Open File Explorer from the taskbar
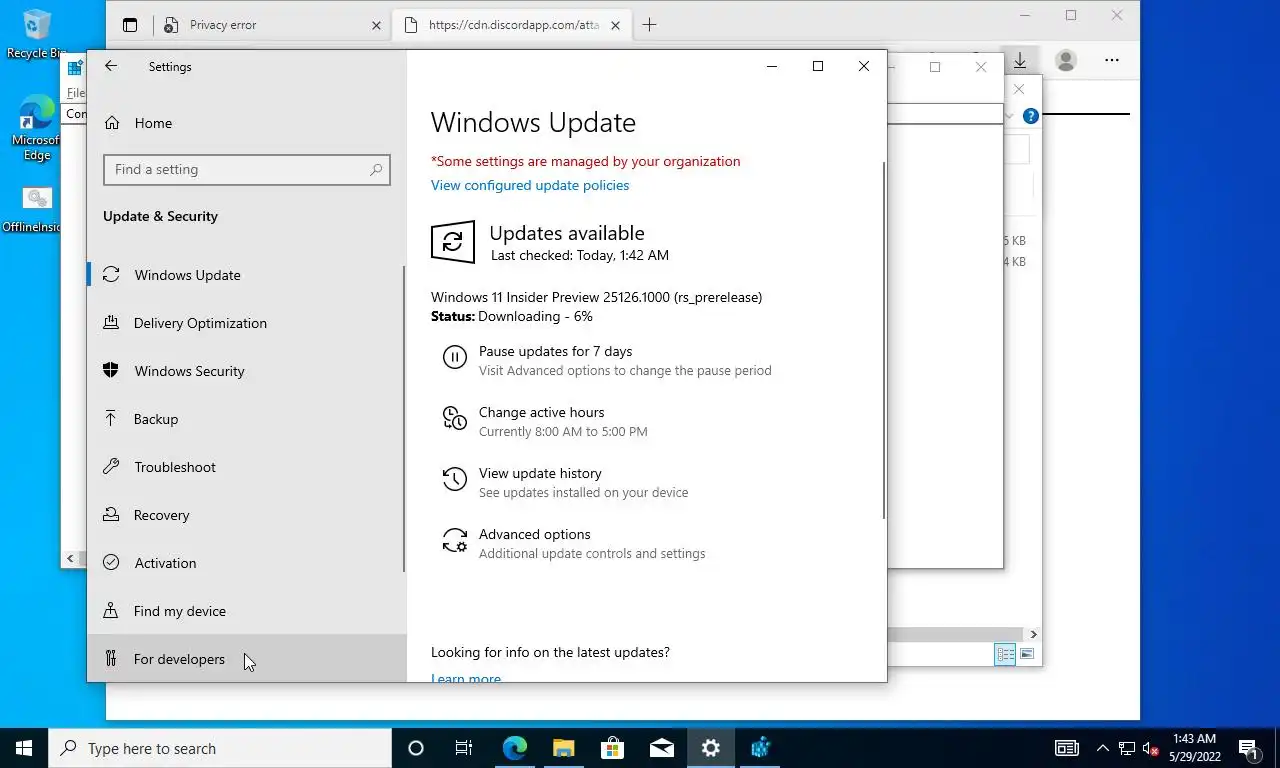Viewport: 1280px width, 768px height. pos(563,748)
